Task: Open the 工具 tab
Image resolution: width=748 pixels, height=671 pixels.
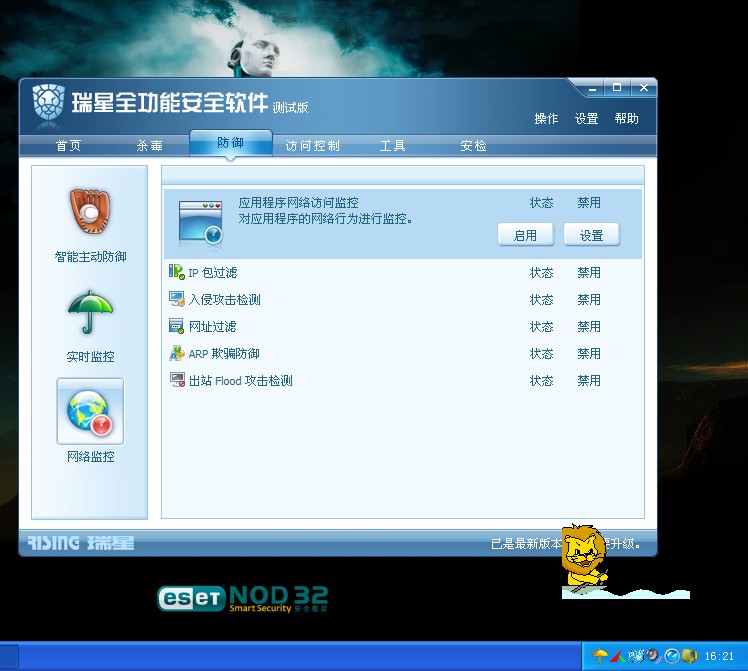Action: 393,145
